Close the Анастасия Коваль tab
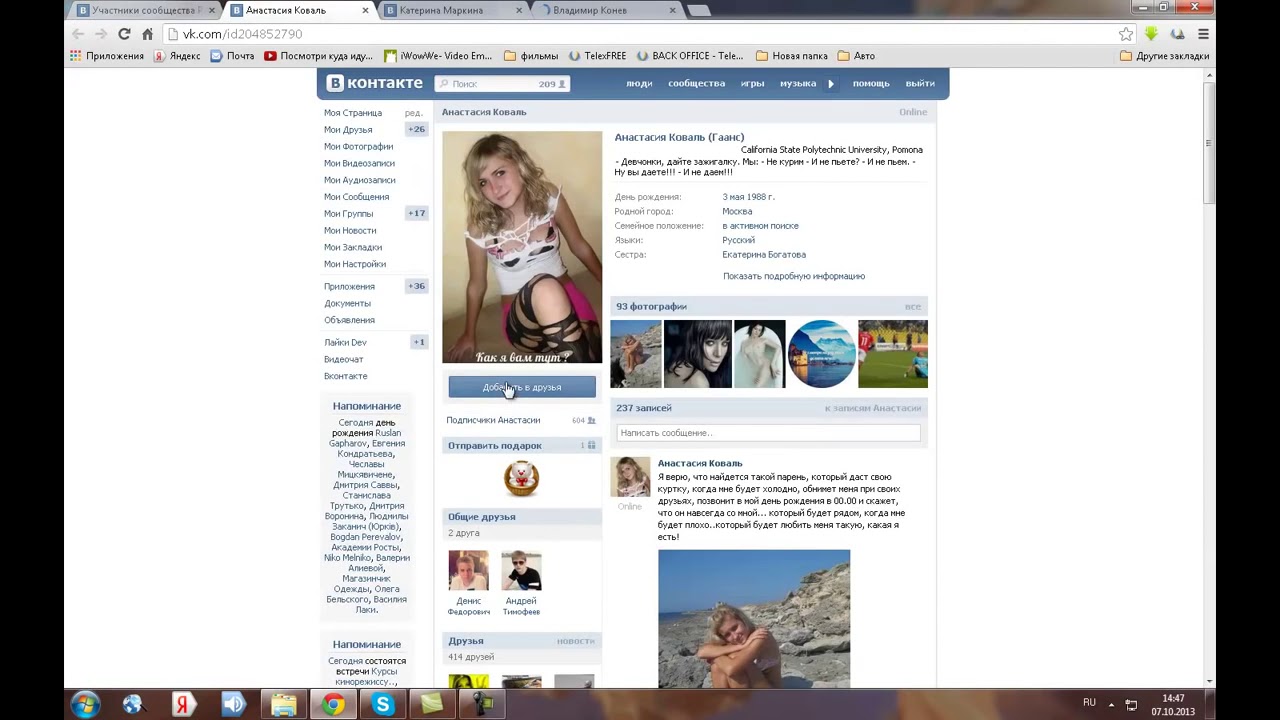 click(x=365, y=10)
